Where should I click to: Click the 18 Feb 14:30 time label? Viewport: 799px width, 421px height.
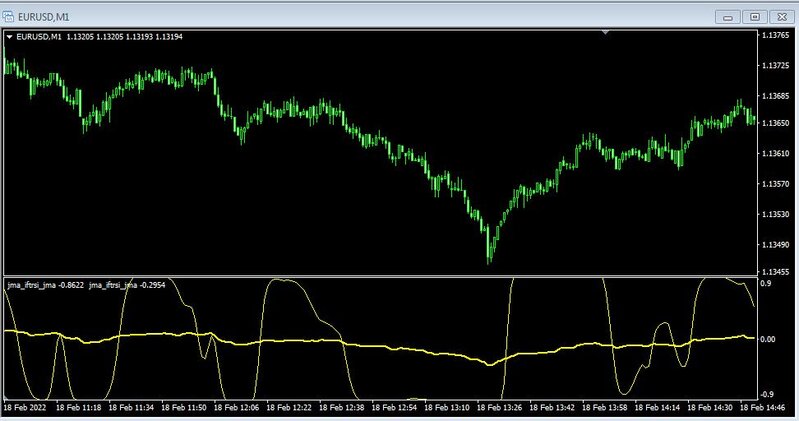tap(710, 407)
